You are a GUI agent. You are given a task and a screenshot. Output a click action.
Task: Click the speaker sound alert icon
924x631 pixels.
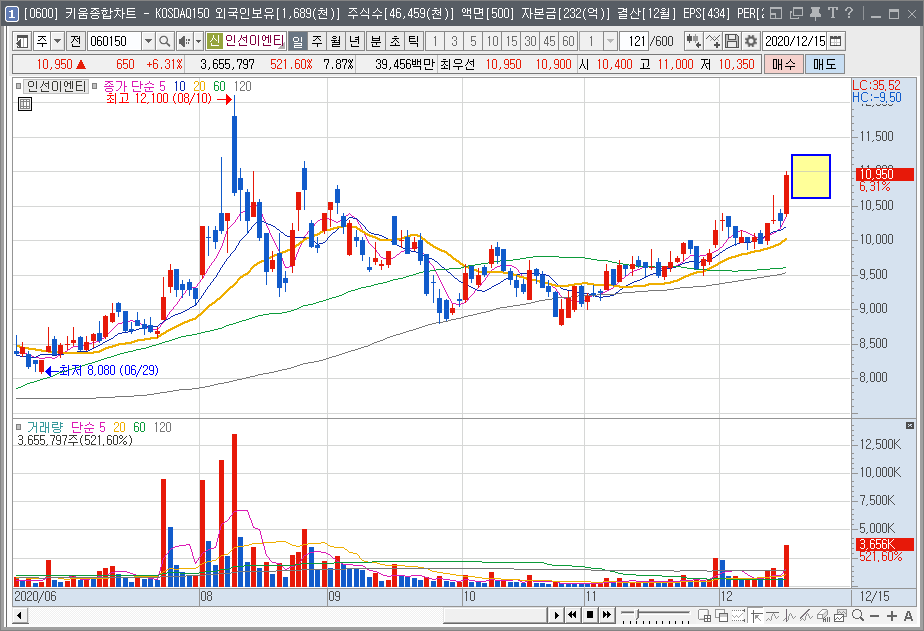click(x=184, y=41)
